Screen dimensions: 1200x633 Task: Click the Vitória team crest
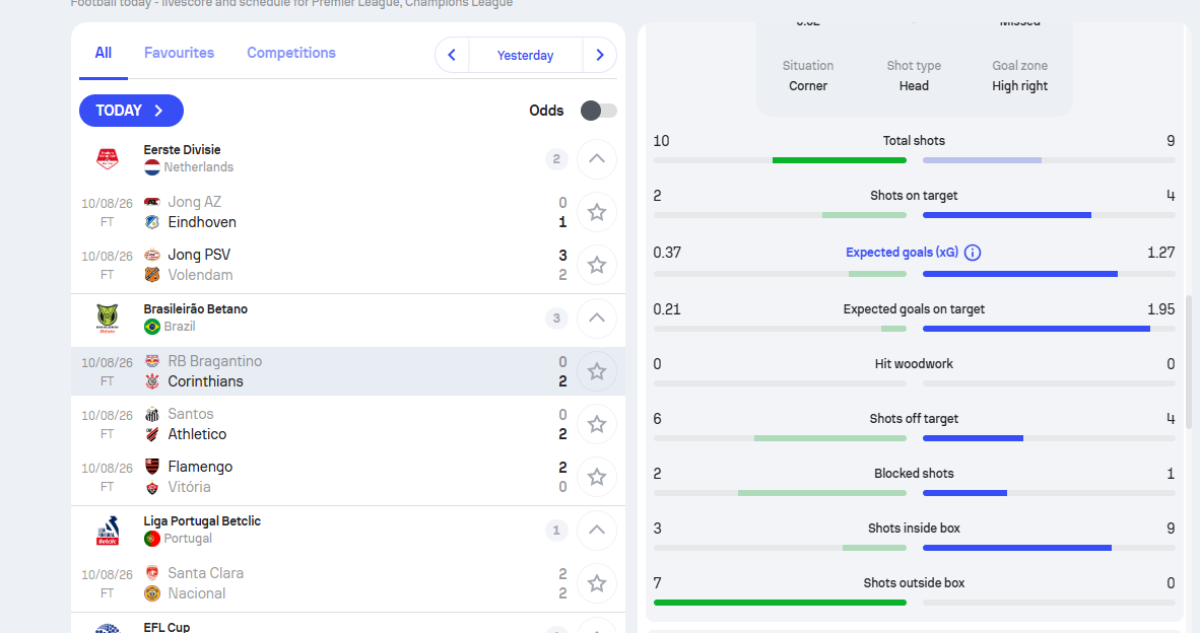[152, 487]
